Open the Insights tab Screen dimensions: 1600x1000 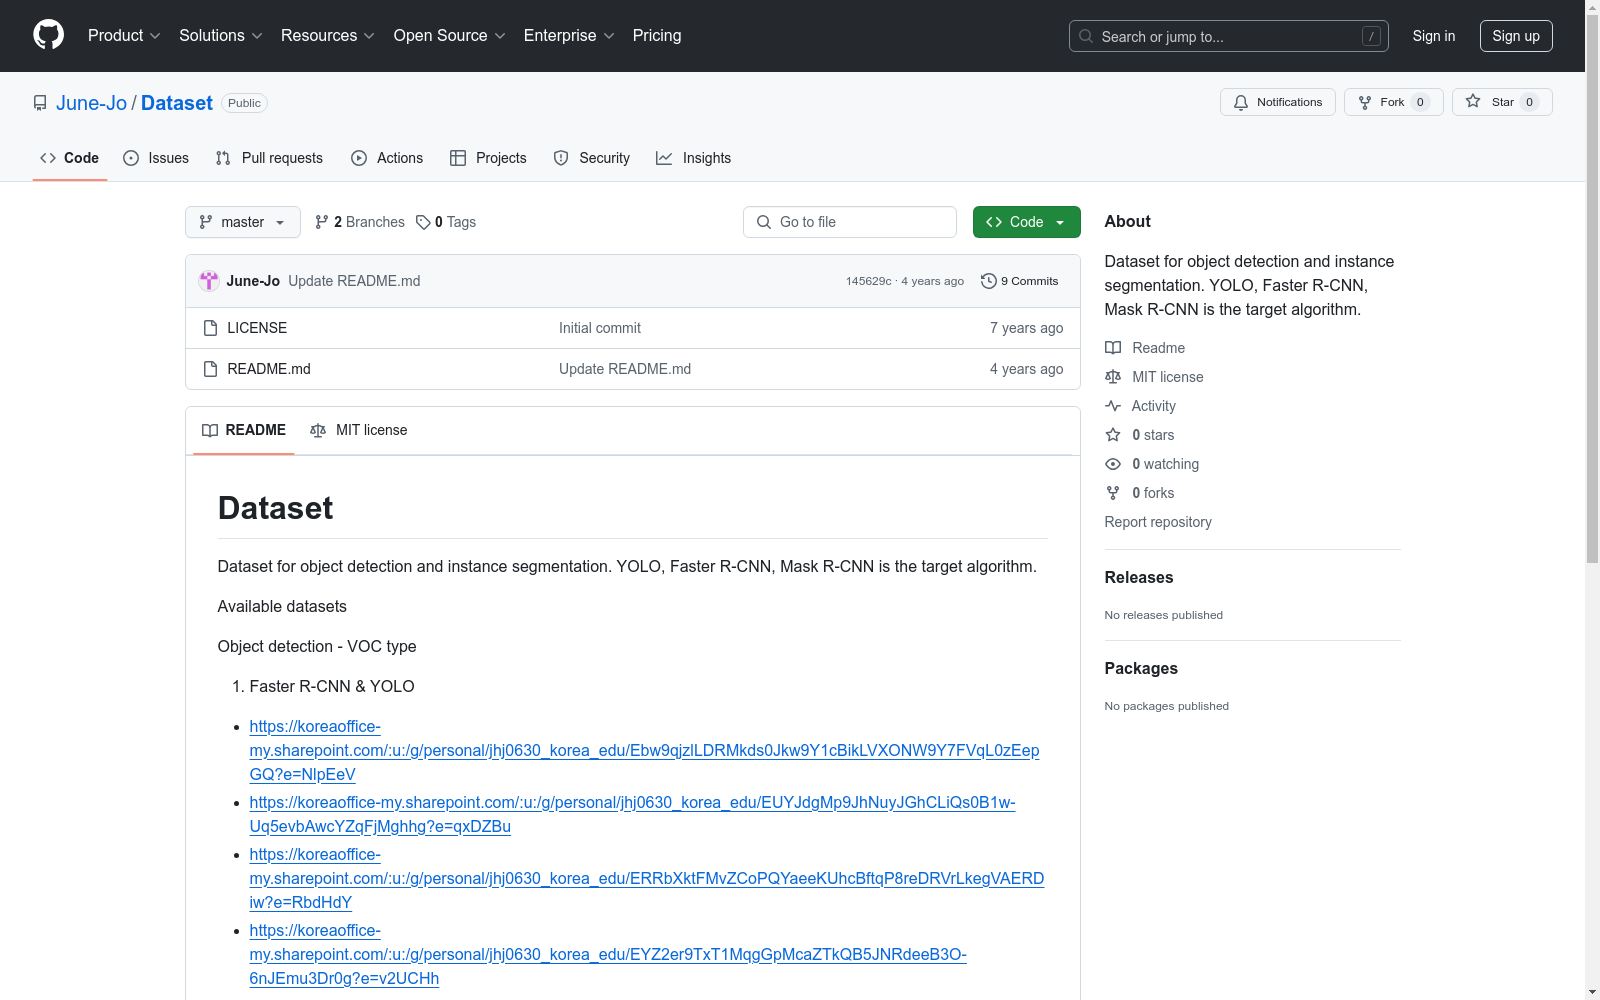694,158
